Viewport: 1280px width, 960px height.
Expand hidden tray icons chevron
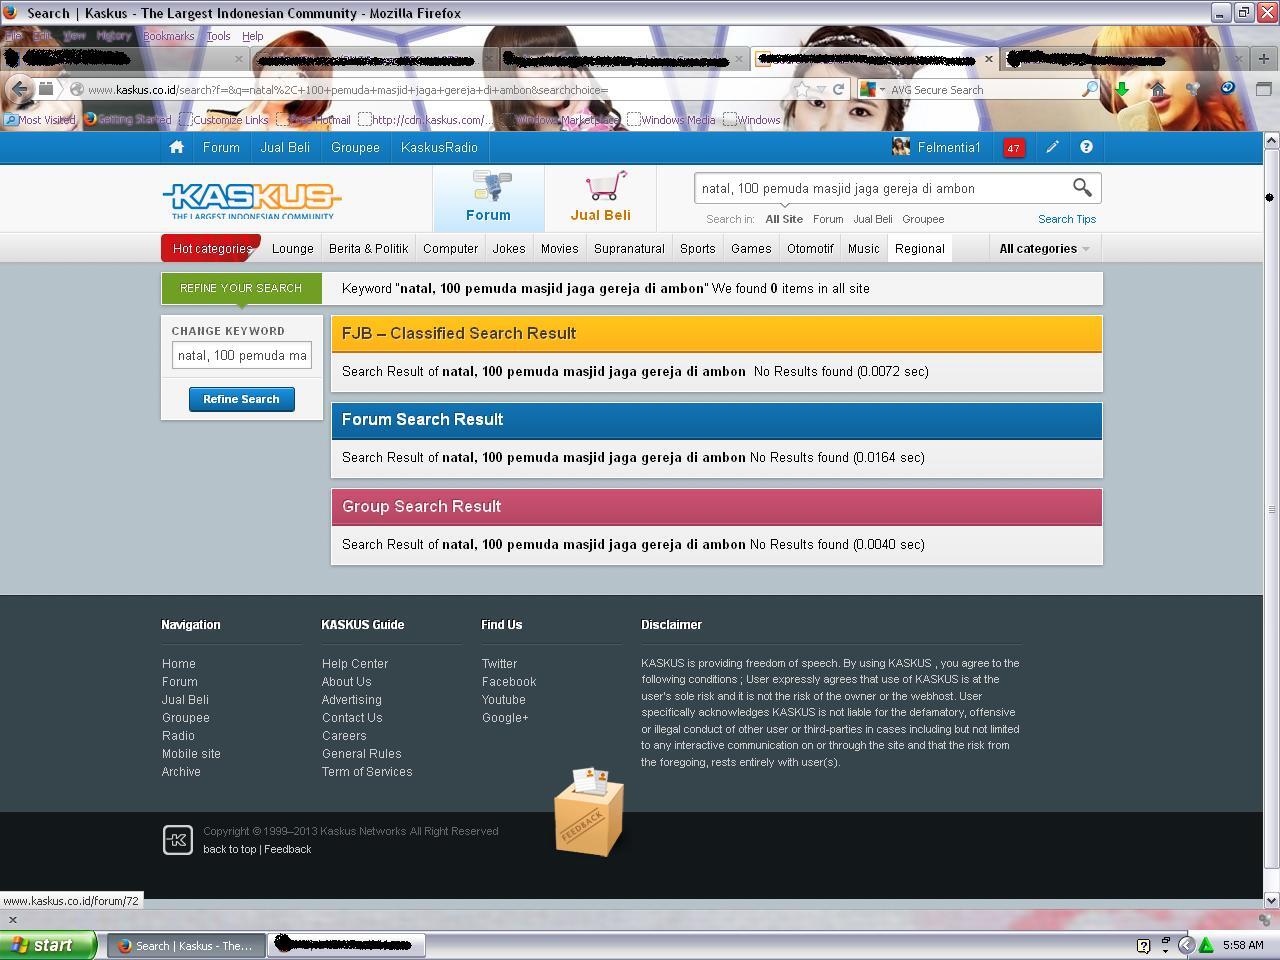1186,945
